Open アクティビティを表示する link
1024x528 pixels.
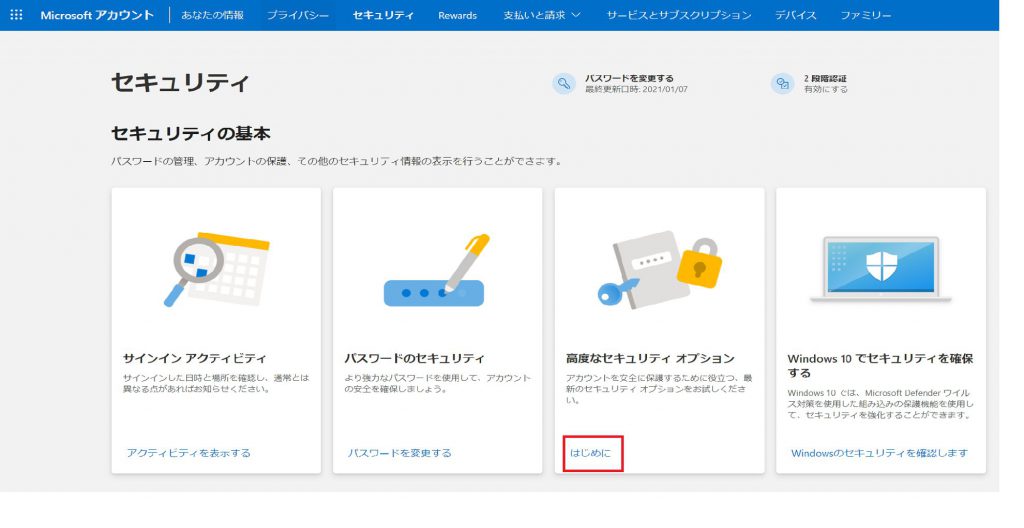tap(189, 453)
